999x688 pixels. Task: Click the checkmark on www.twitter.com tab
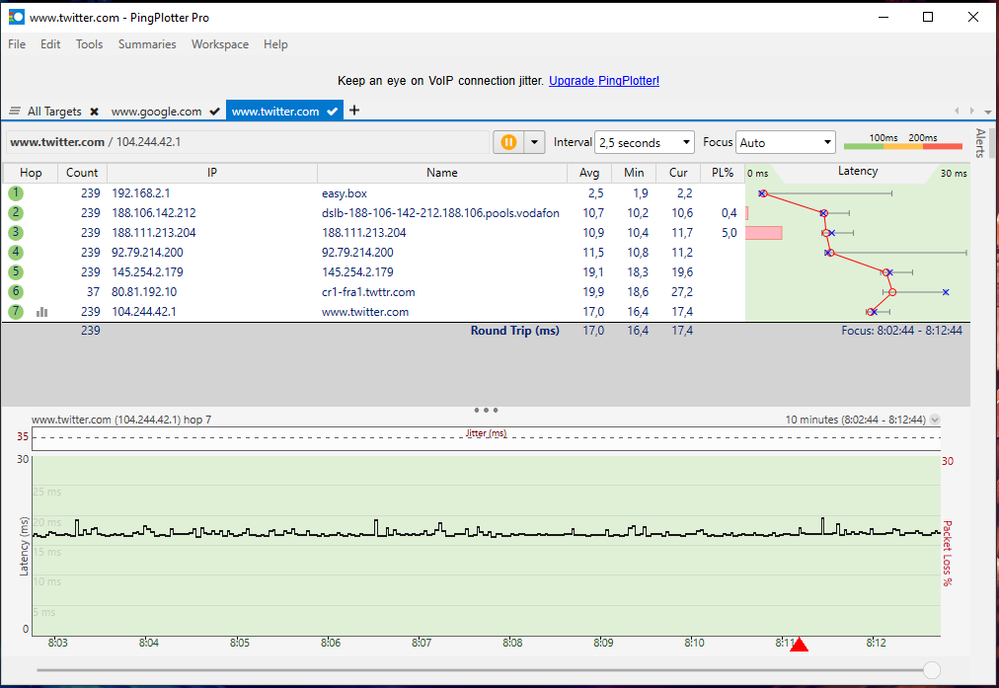pyautogui.click(x=332, y=111)
